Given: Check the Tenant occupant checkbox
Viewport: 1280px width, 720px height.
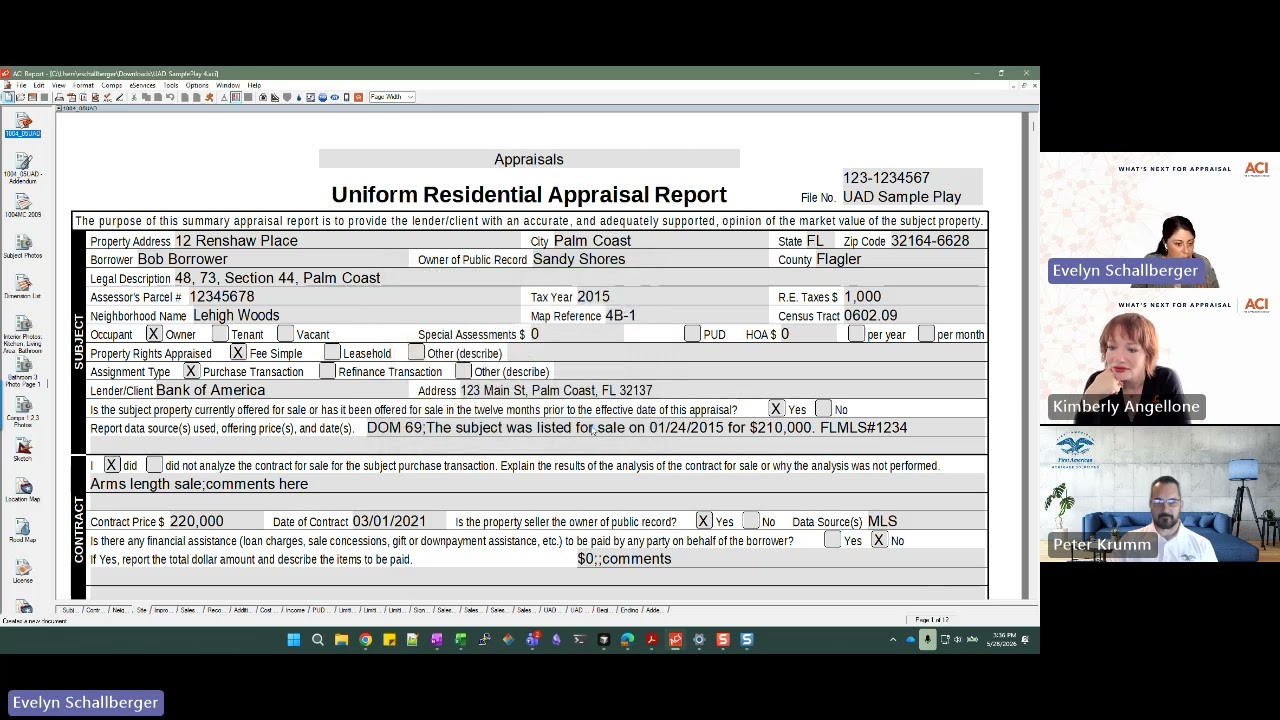Looking at the screenshot, I should click(x=220, y=334).
